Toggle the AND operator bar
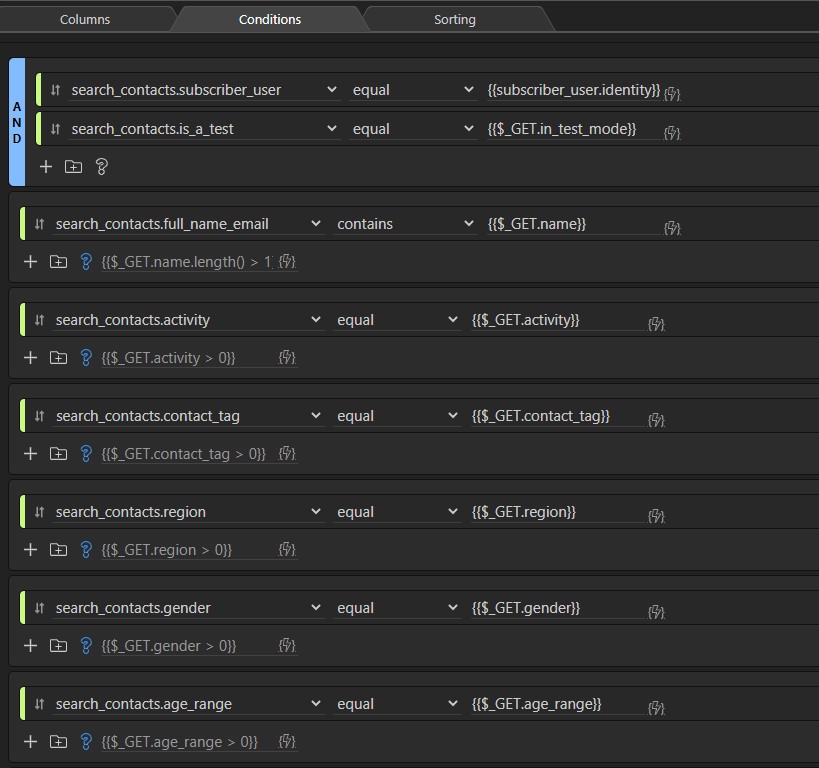This screenshot has height=768, width=819. pos(17,122)
